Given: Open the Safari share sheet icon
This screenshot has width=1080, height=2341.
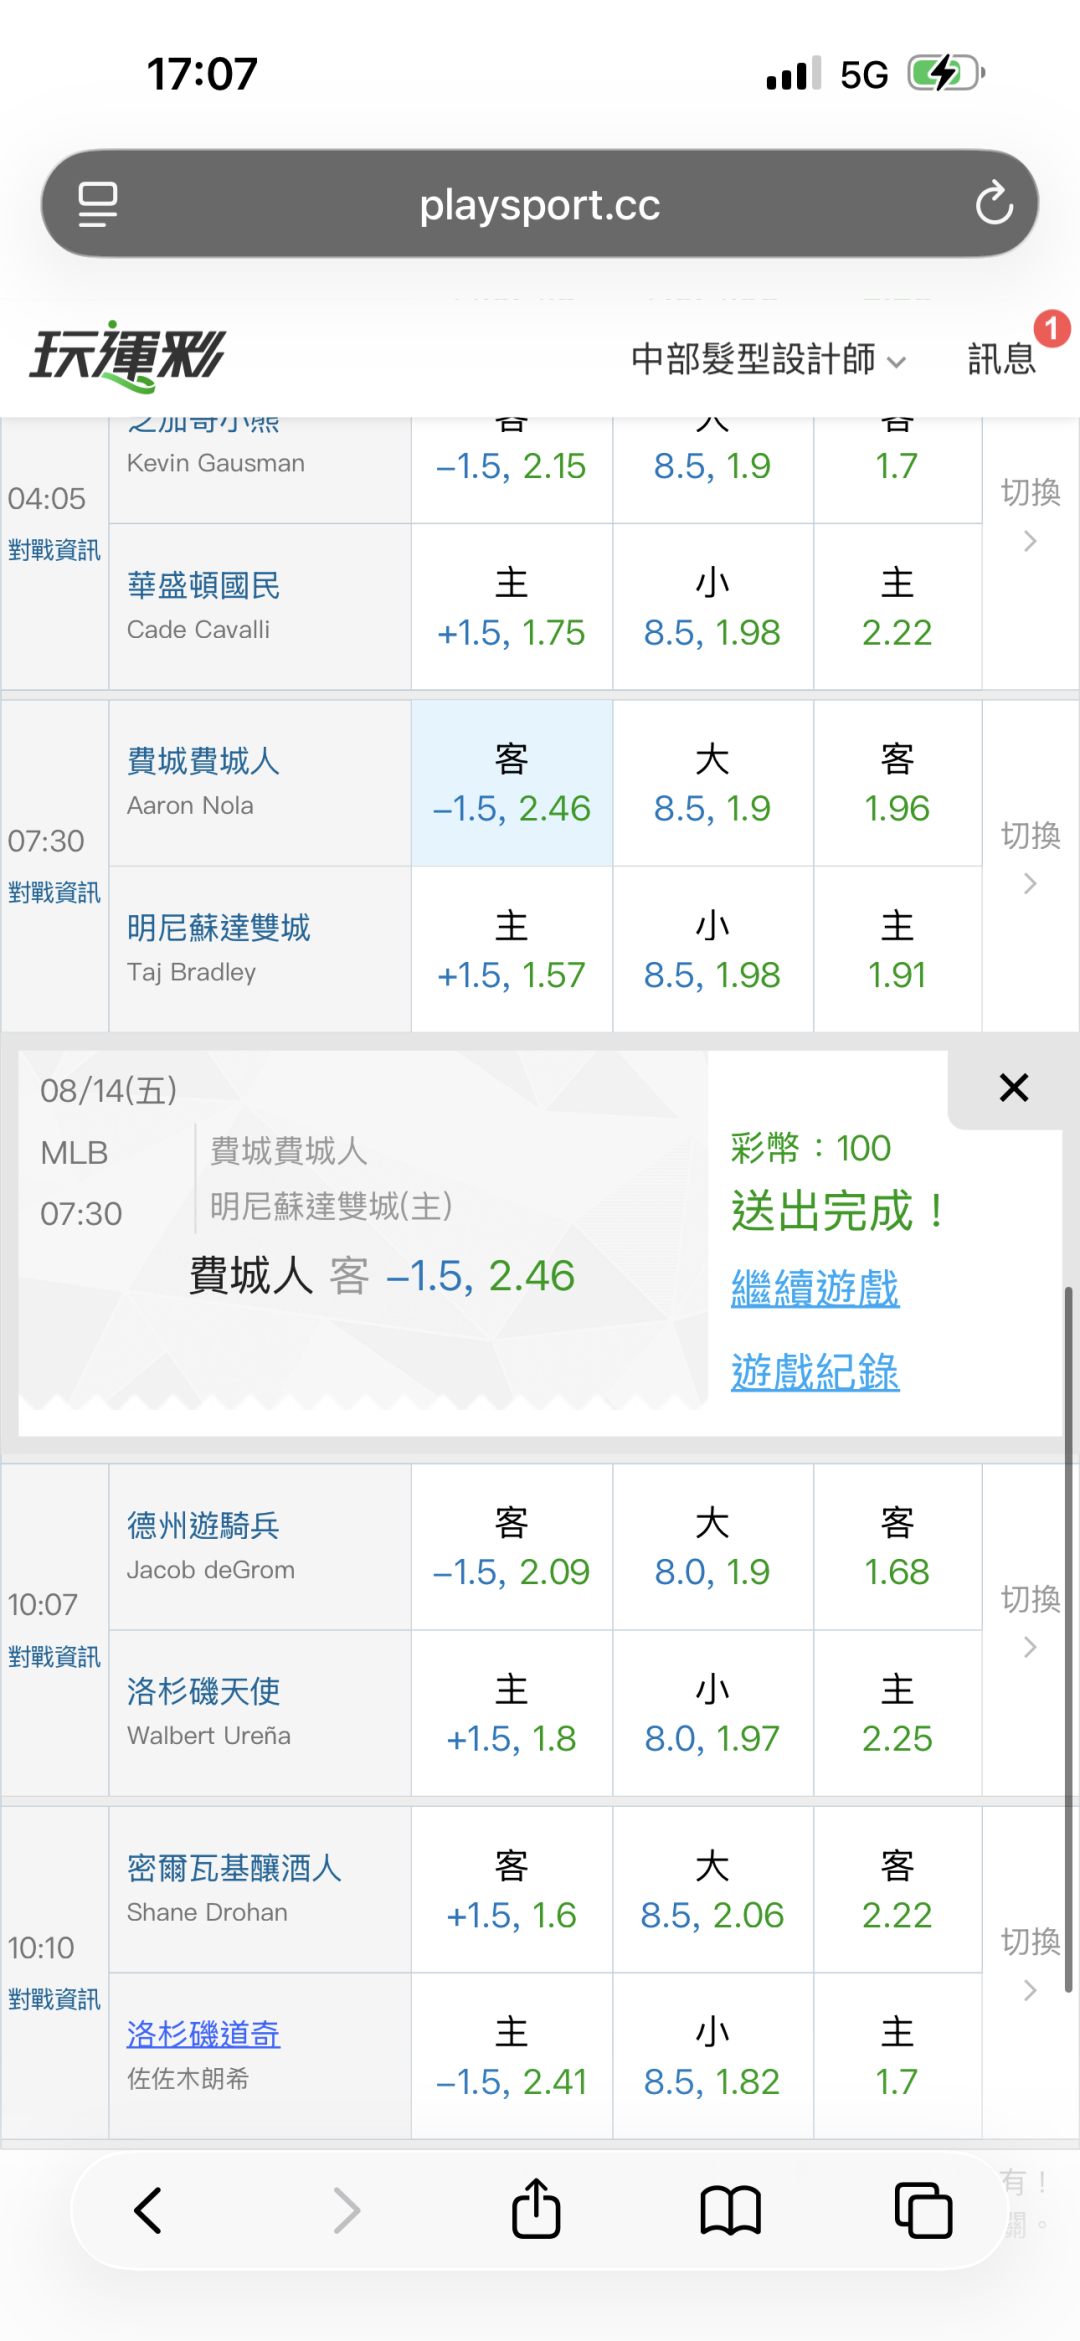Looking at the screenshot, I should coord(536,2207).
